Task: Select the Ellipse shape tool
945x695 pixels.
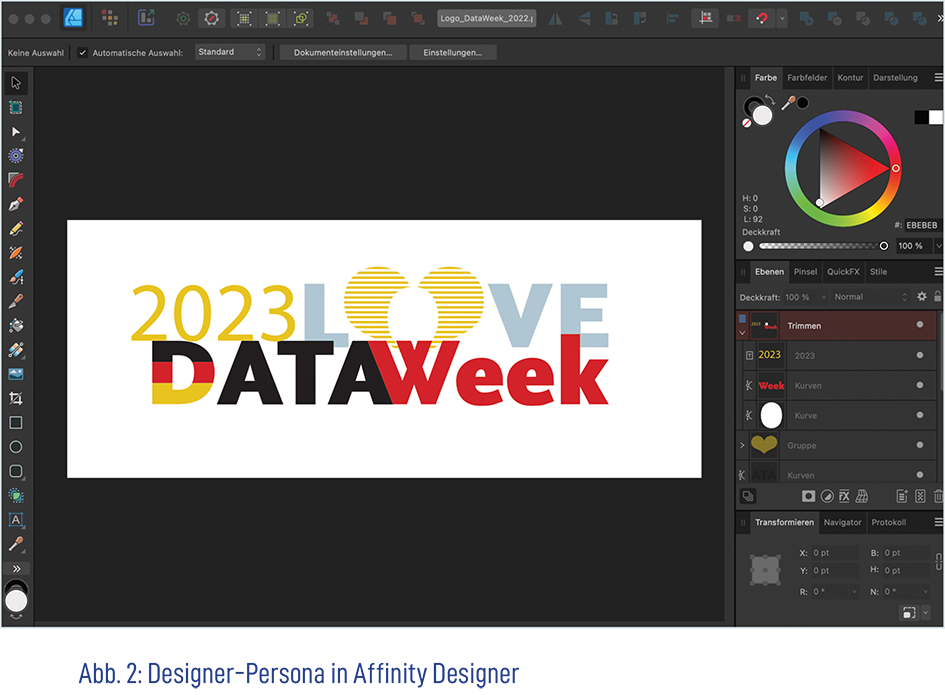Action: coord(16,447)
